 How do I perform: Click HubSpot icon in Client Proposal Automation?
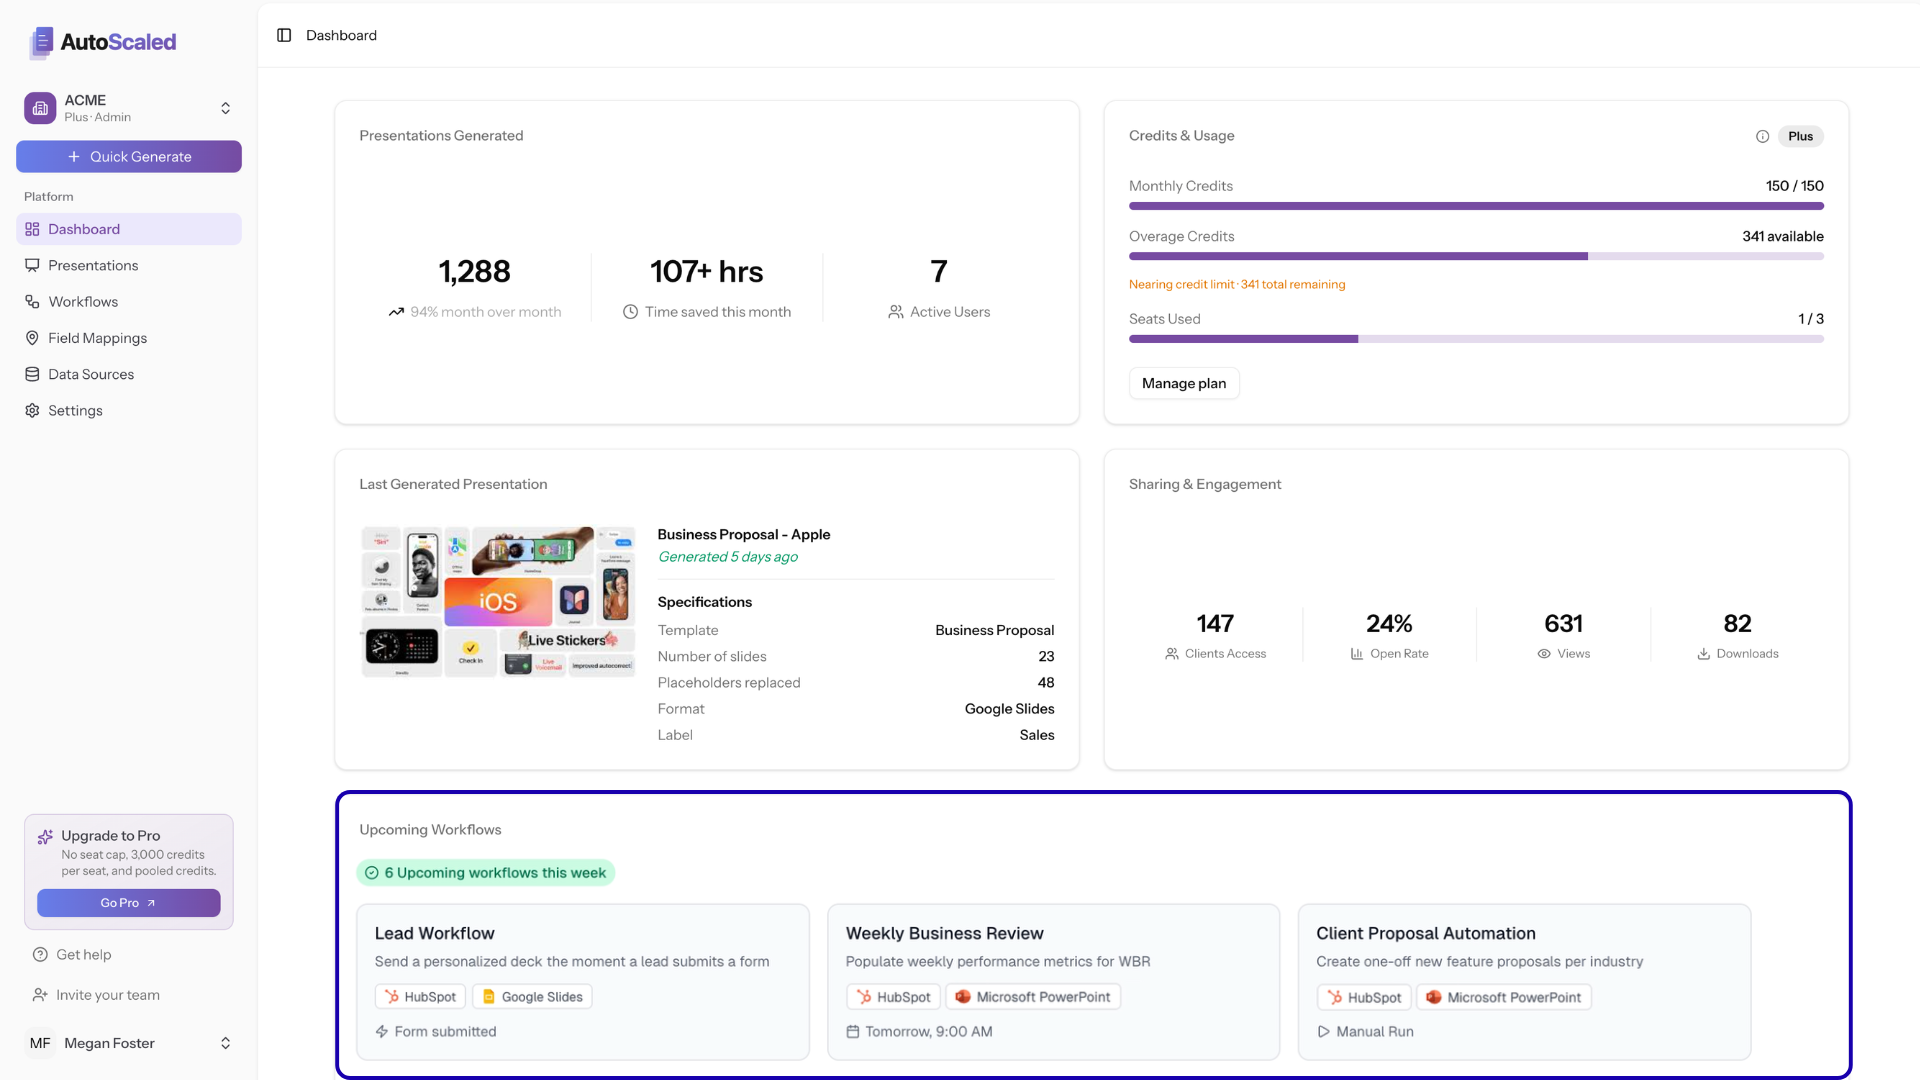coord(1334,997)
